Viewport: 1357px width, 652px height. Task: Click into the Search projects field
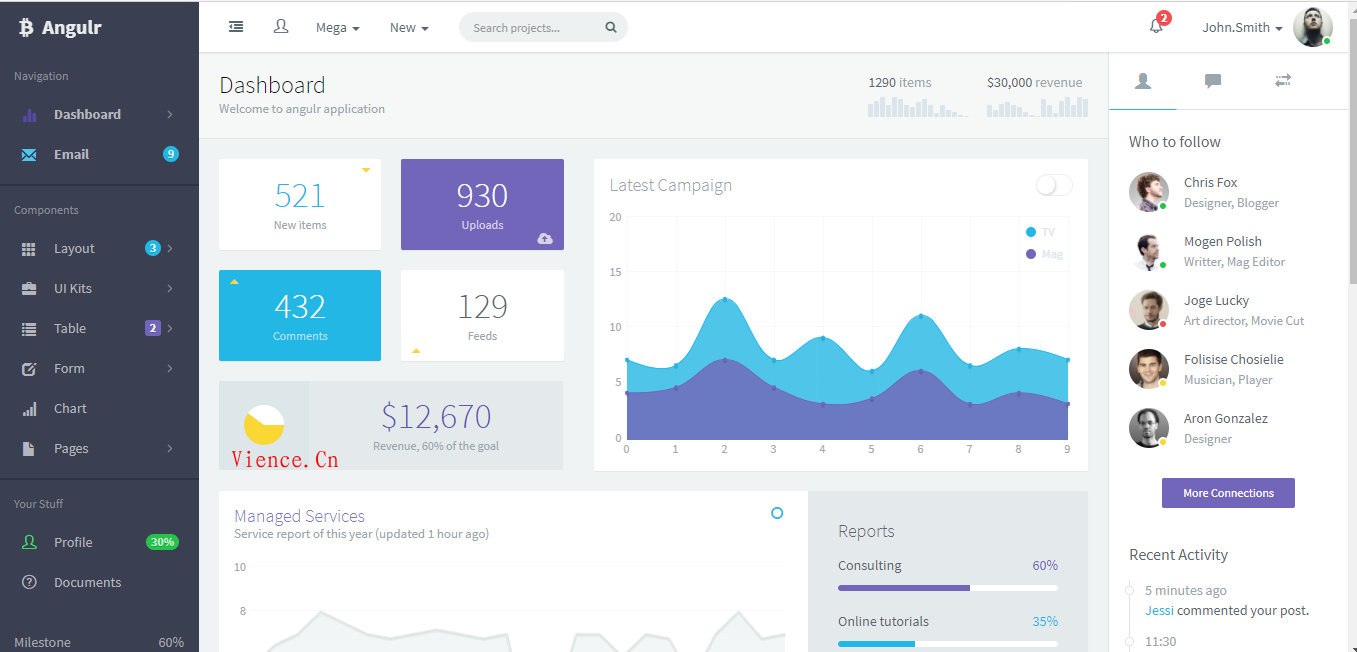click(530, 28)
